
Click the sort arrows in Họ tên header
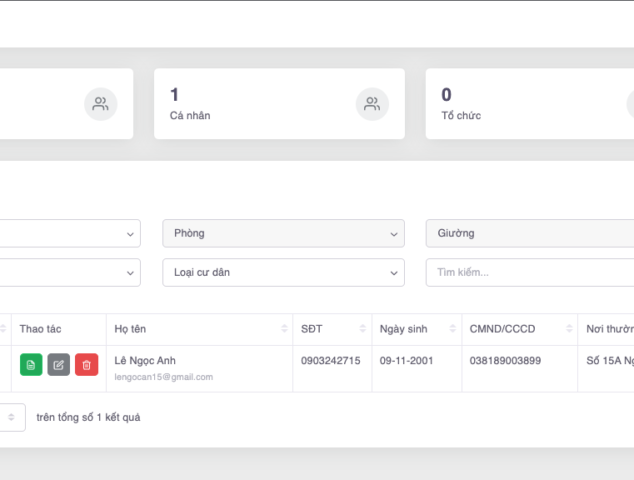coord(281,330)
